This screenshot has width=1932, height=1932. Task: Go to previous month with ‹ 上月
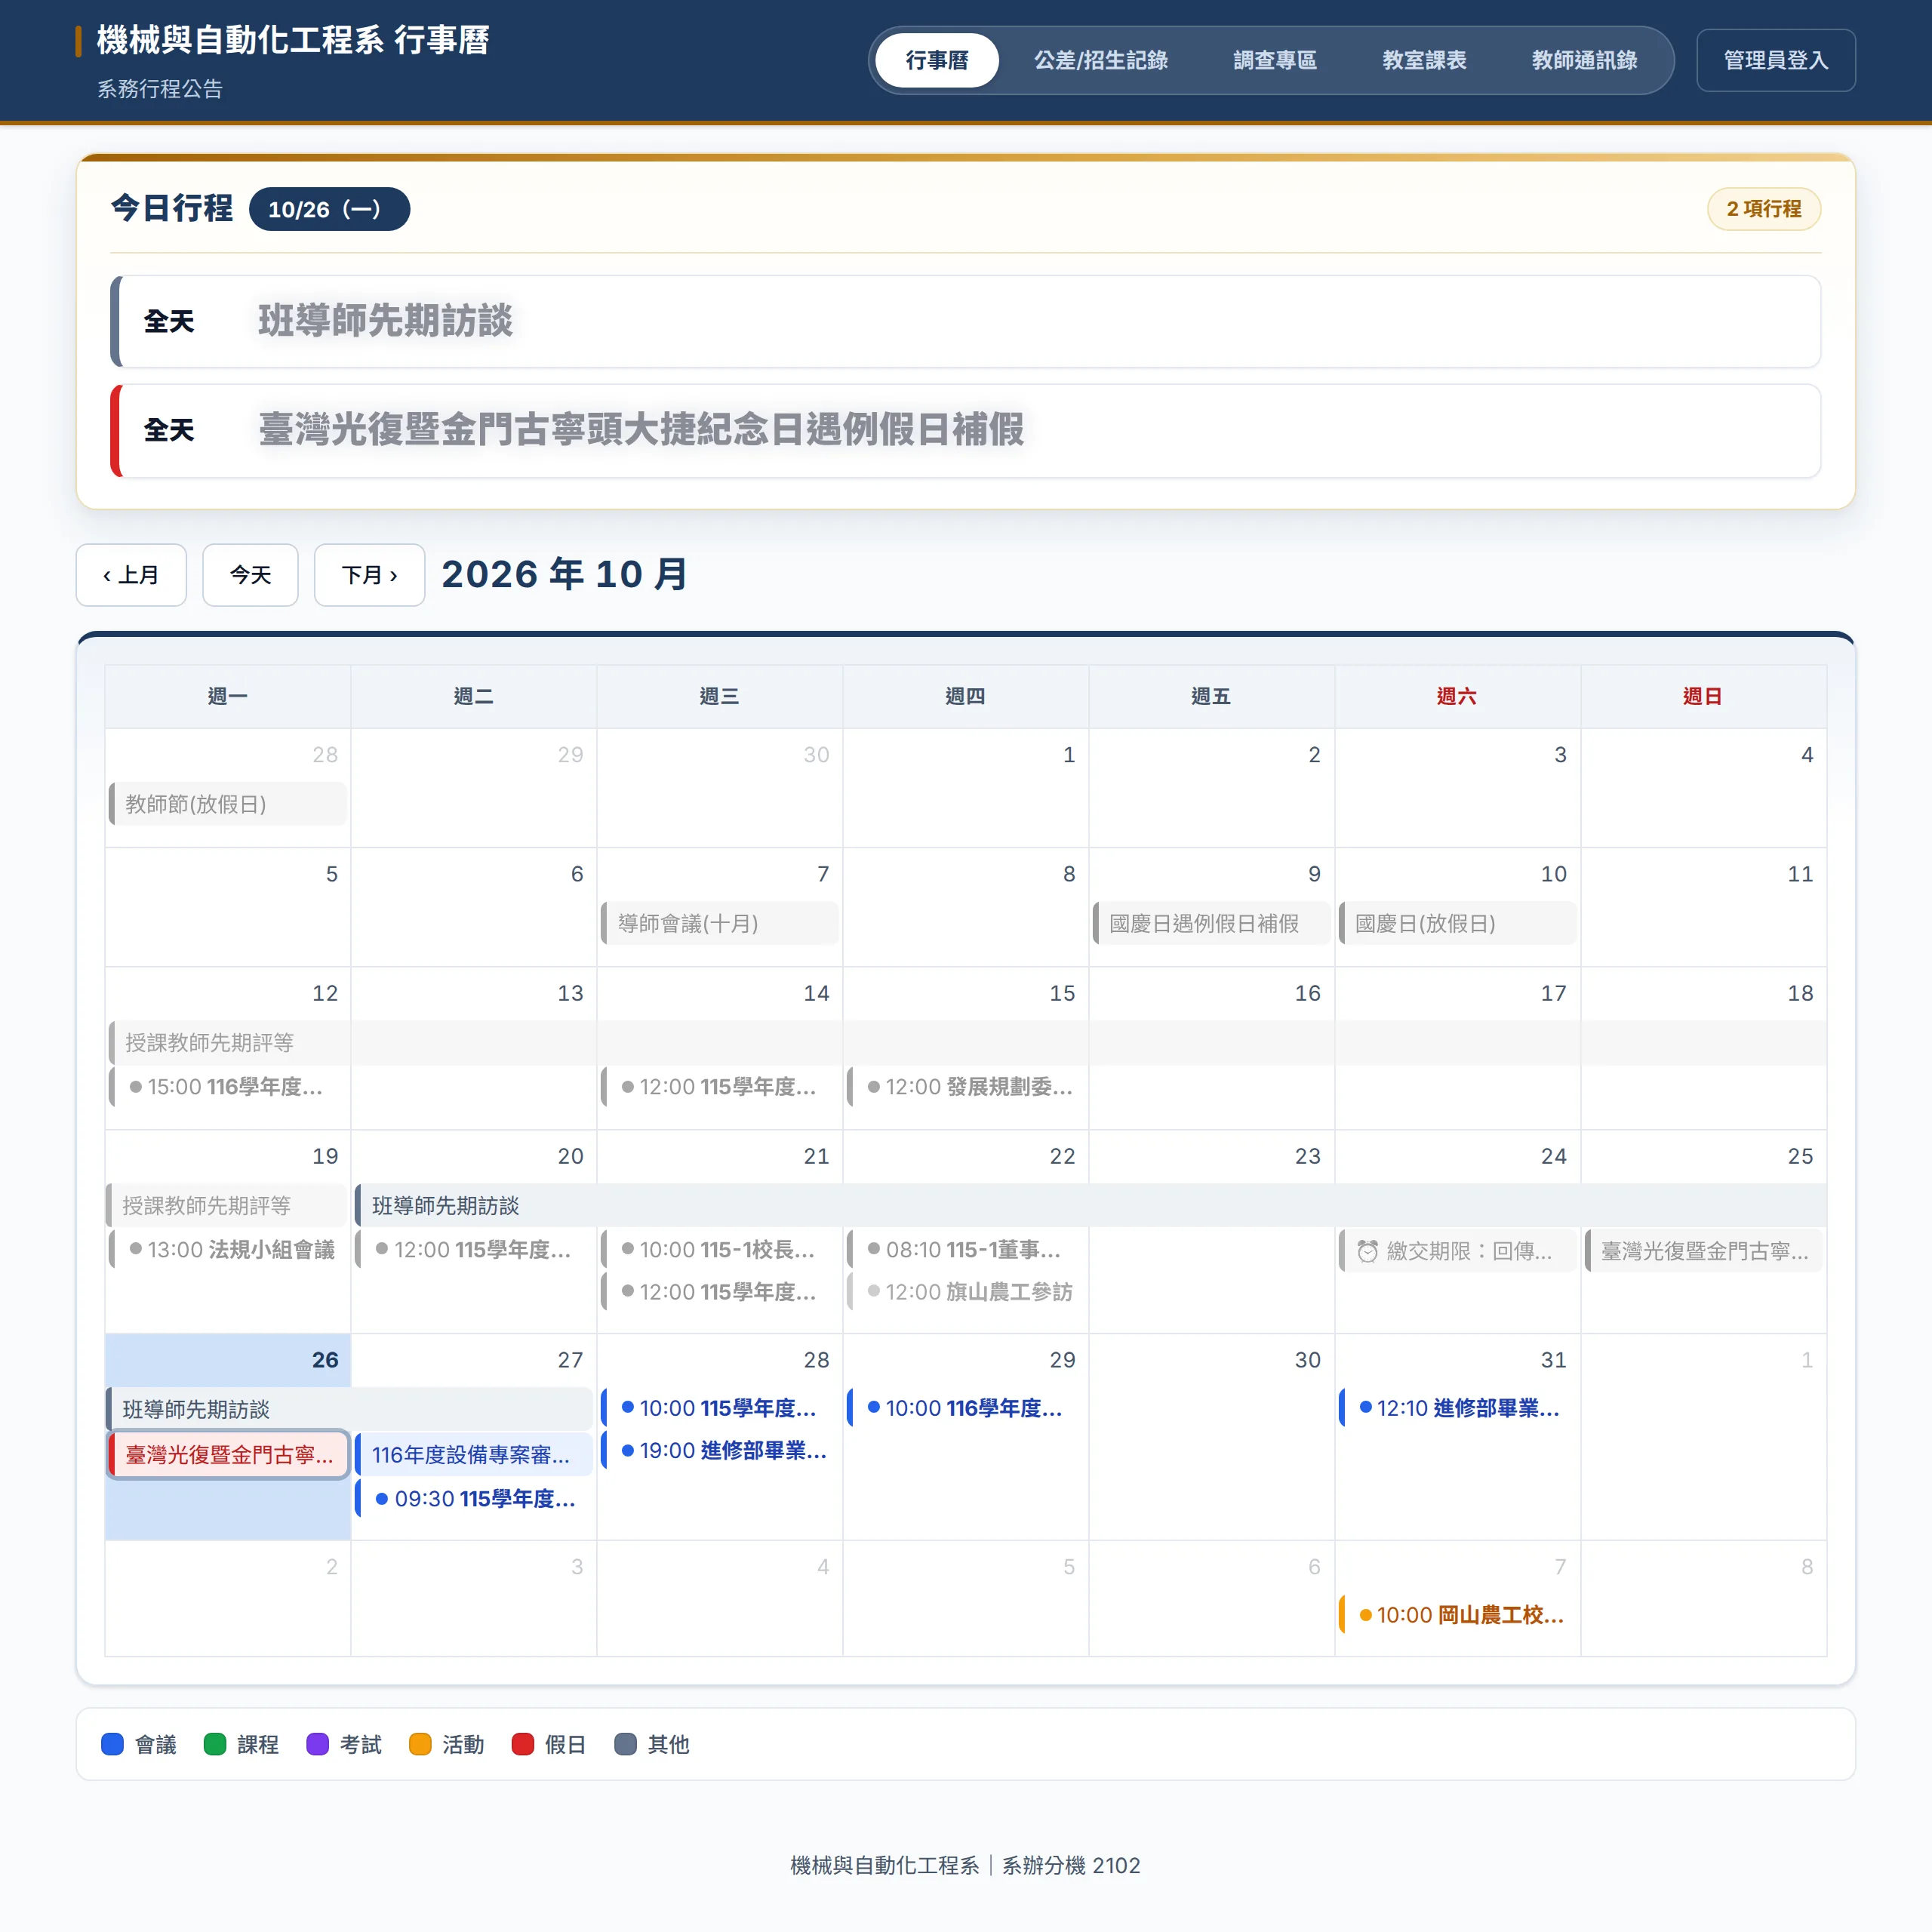click(x=131, y=575)
